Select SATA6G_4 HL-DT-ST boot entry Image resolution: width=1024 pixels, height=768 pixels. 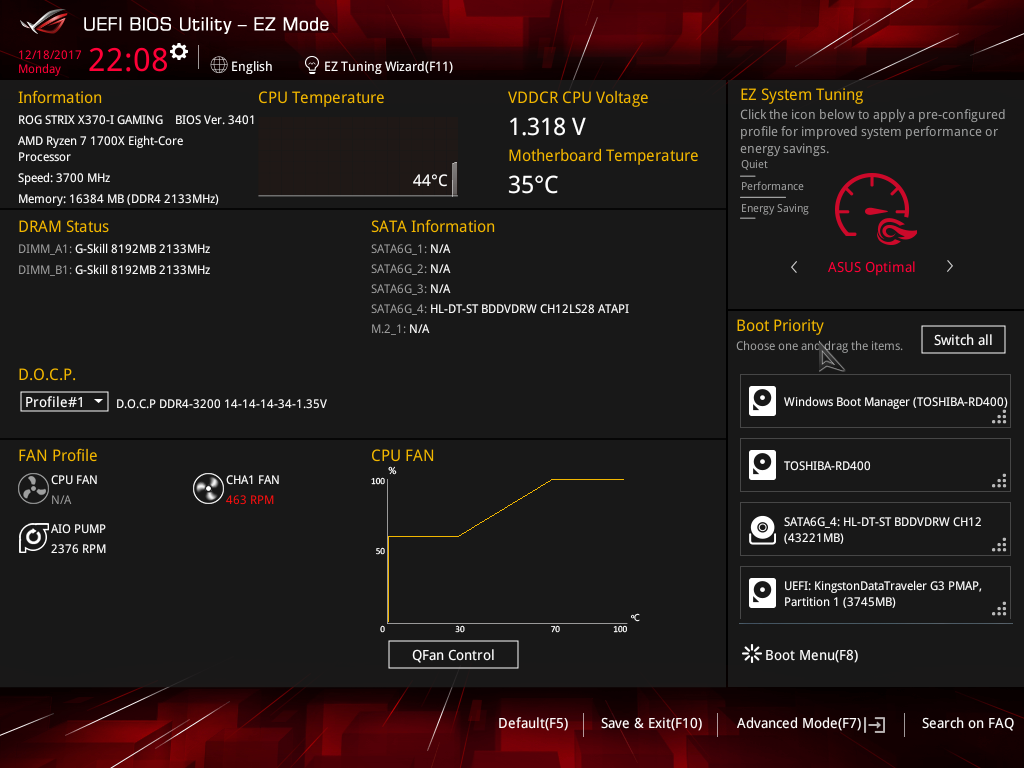point(875,529)
